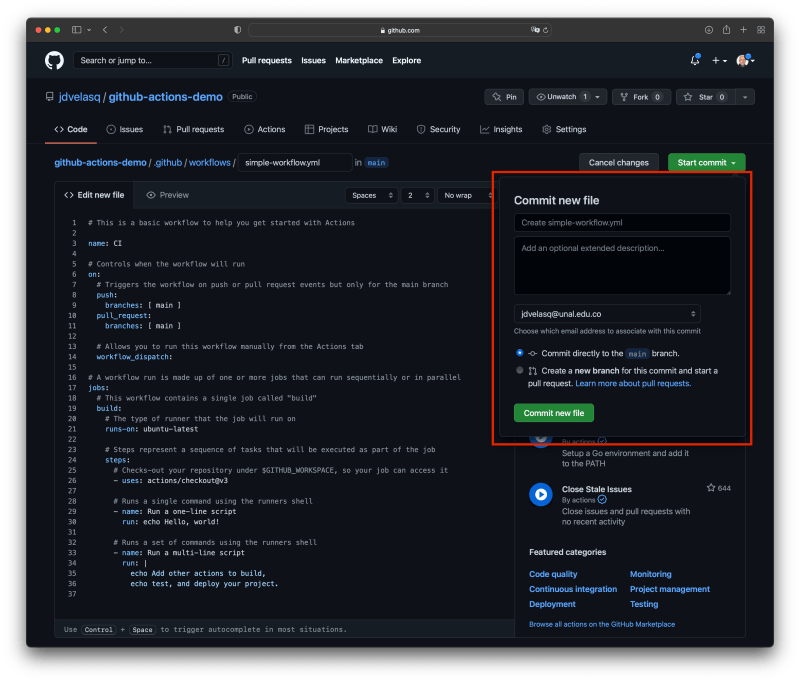Select the Edit new file tab
800x682 pixels.
(94, 195)
